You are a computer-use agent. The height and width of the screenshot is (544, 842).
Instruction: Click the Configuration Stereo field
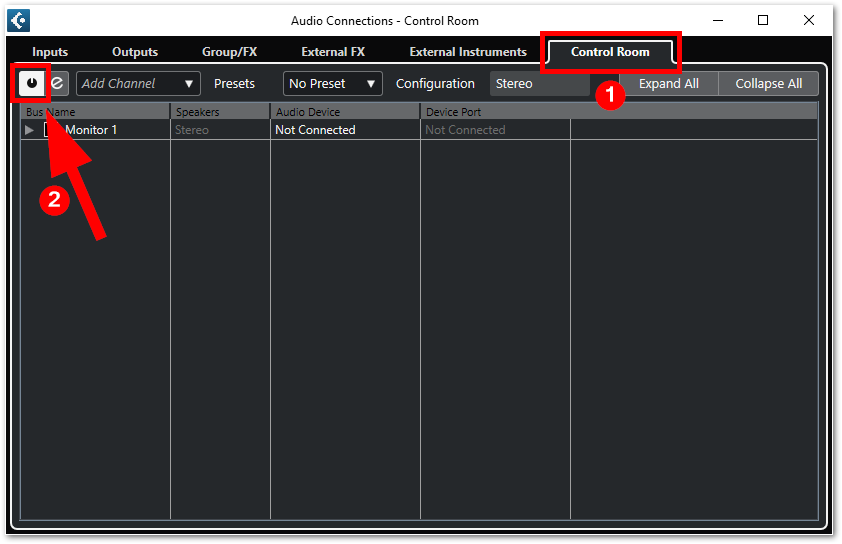click(x=539, y=84)
